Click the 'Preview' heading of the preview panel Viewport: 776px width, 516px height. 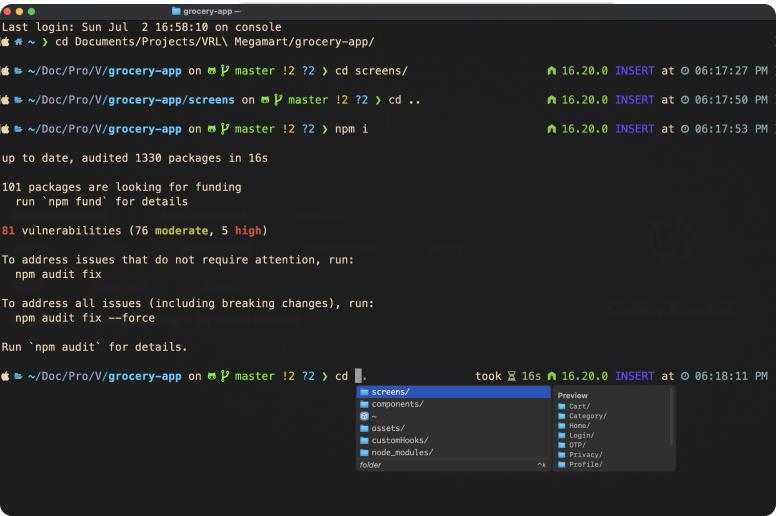pyautogui.click(x=573, y=396)
